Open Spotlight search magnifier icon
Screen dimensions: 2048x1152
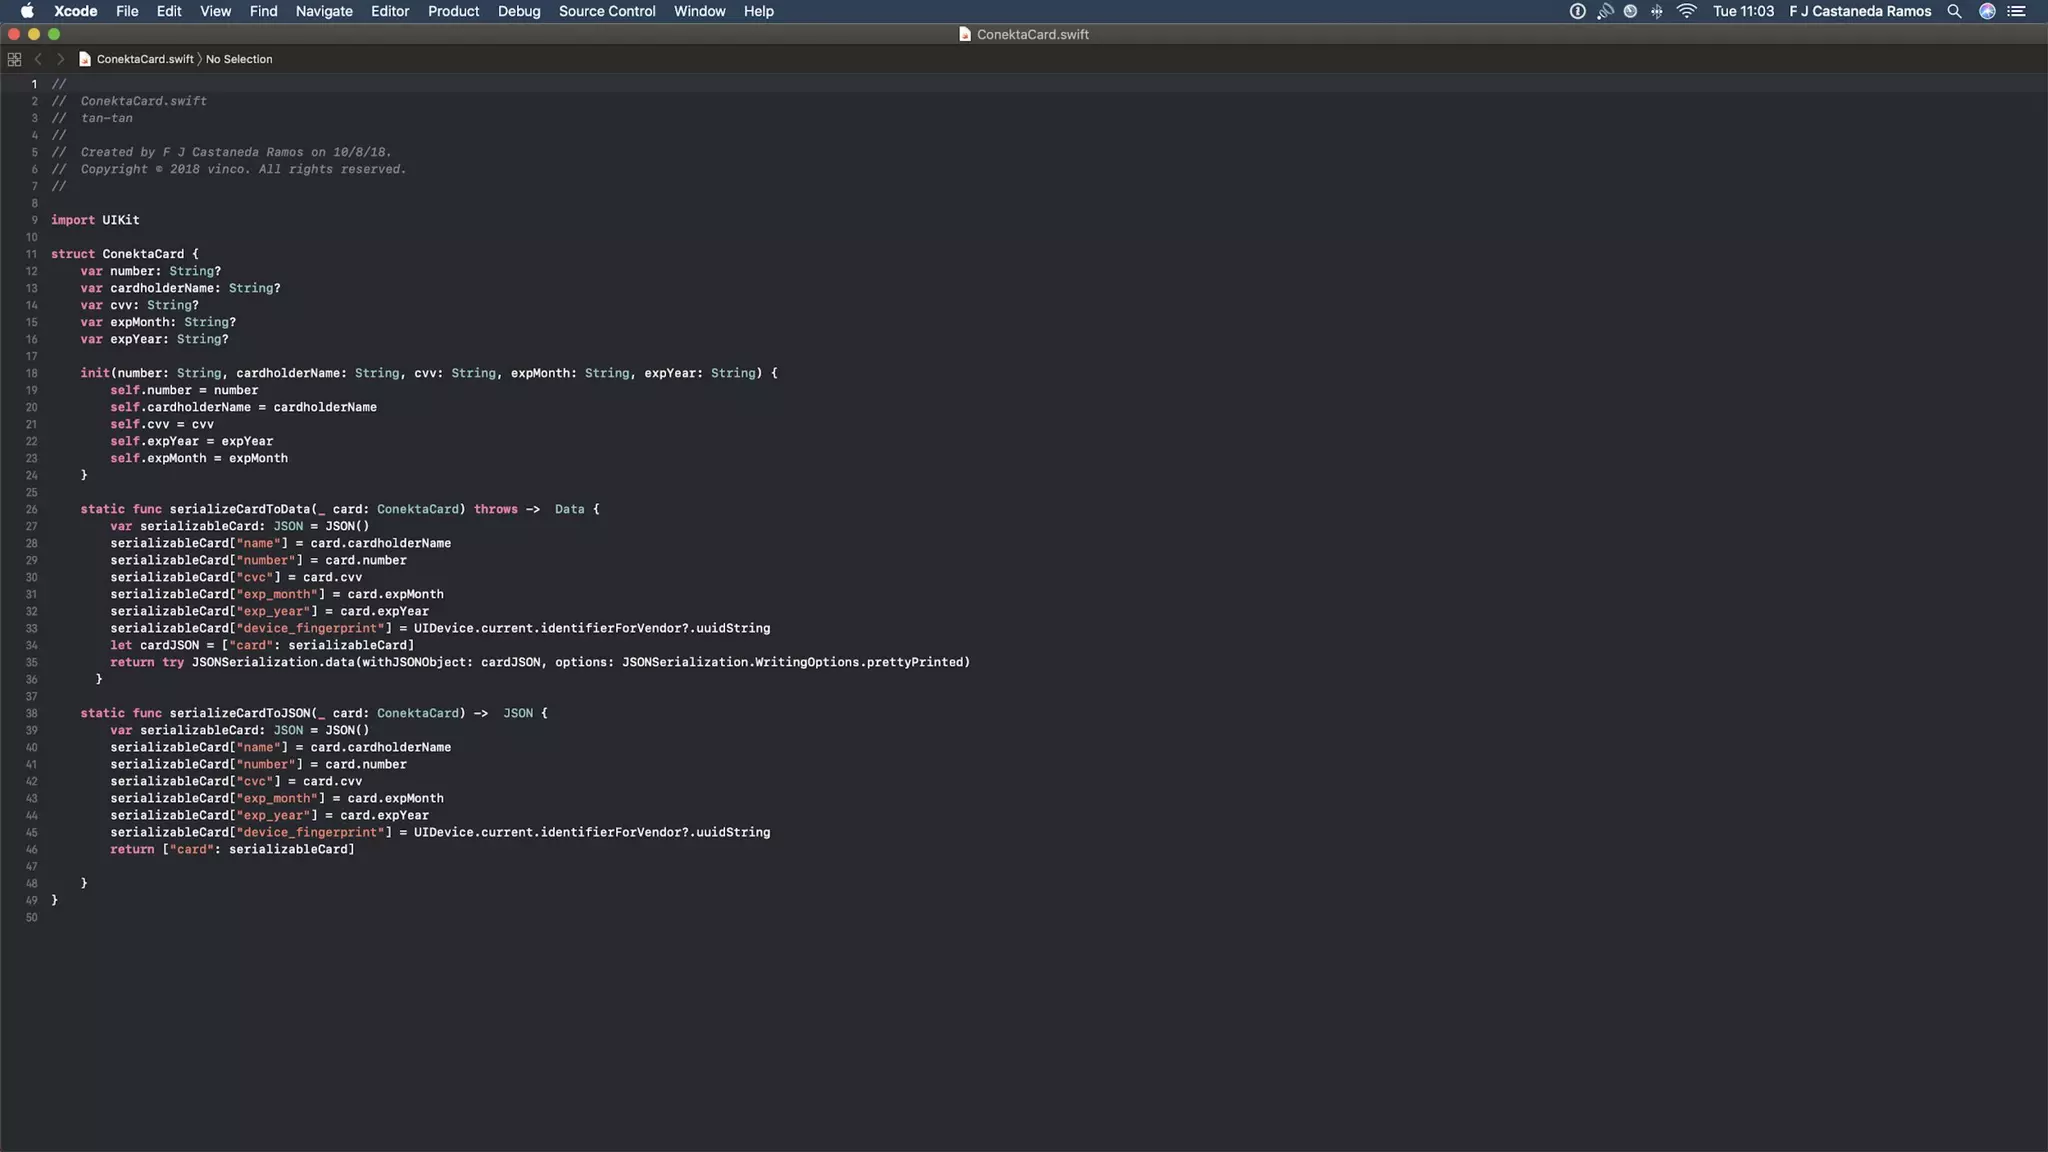[x=1954, y=11]
